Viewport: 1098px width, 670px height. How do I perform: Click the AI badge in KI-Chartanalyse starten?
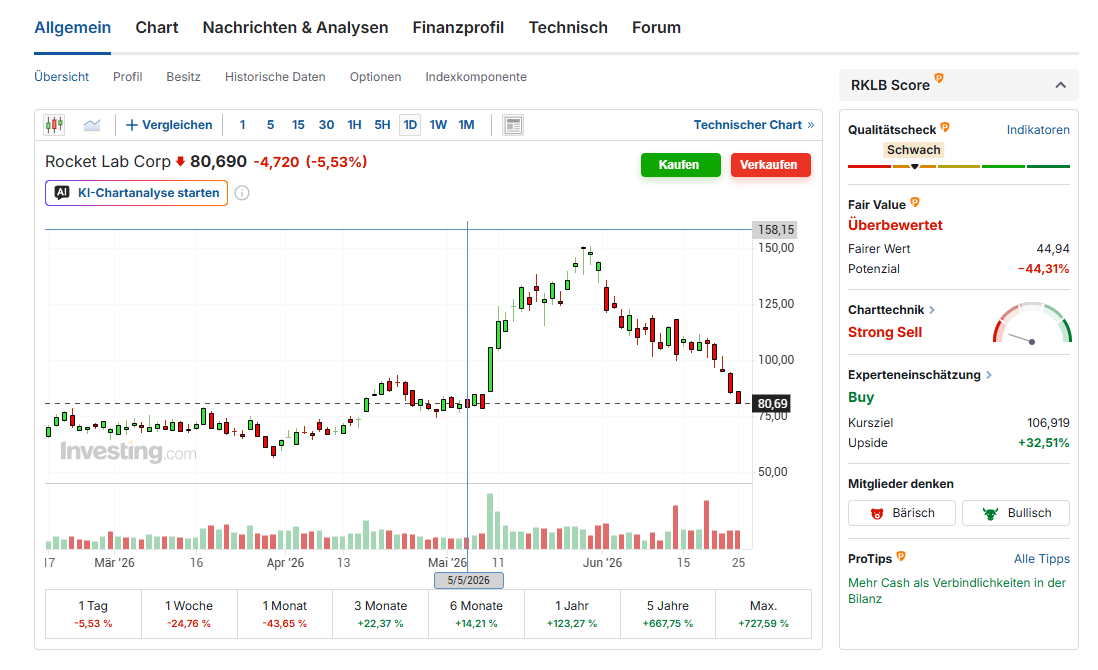coord(62,193)
